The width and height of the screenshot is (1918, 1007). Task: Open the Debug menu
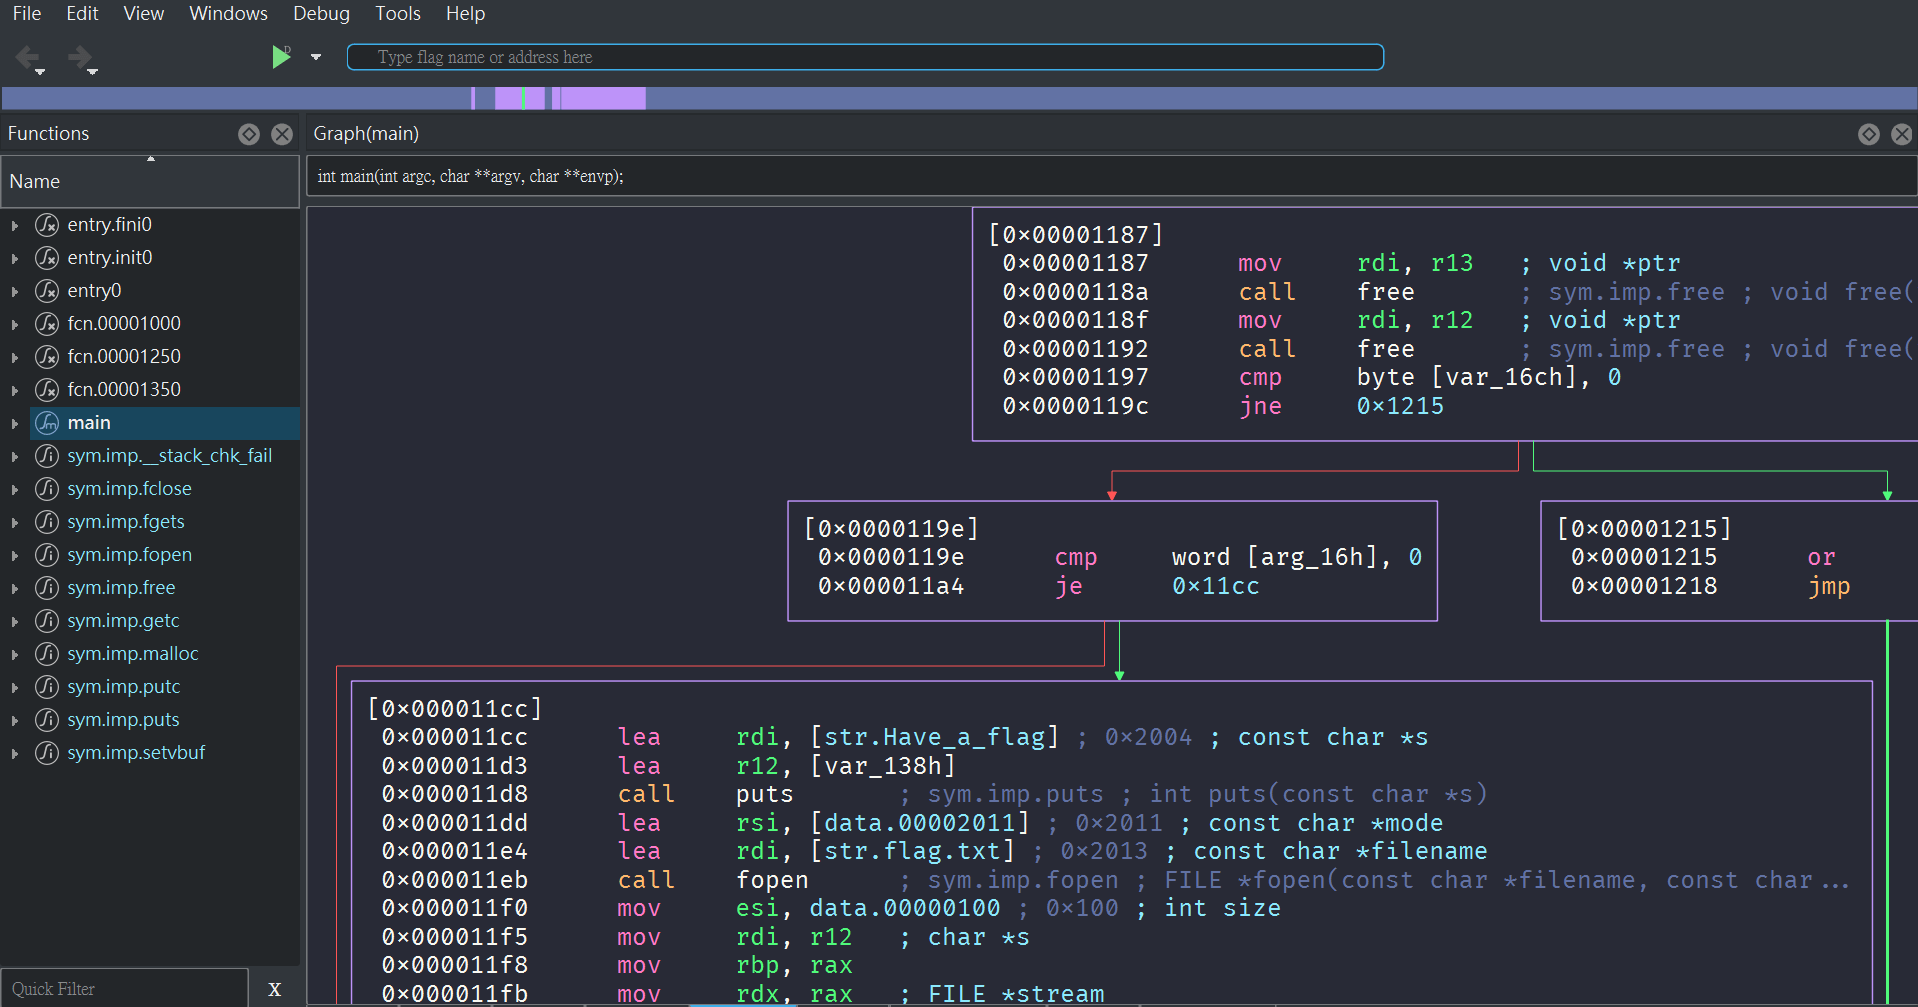[321, 14]
